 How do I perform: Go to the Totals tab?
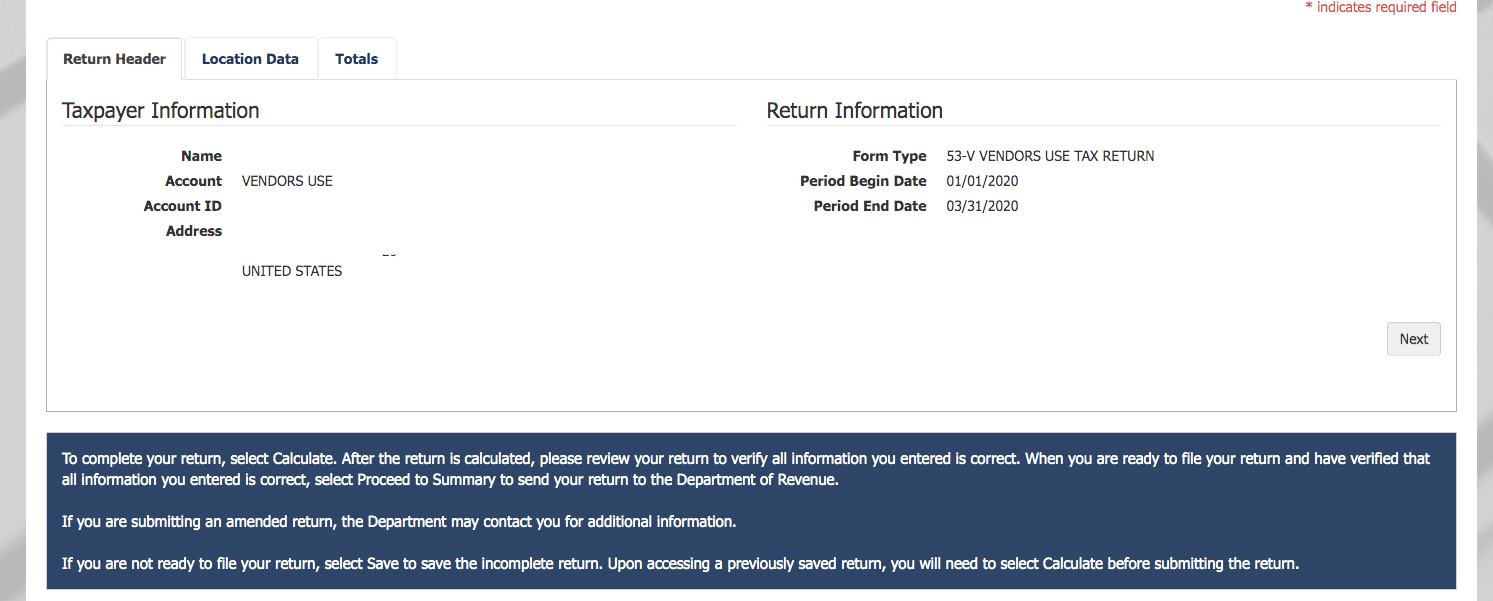356,59
